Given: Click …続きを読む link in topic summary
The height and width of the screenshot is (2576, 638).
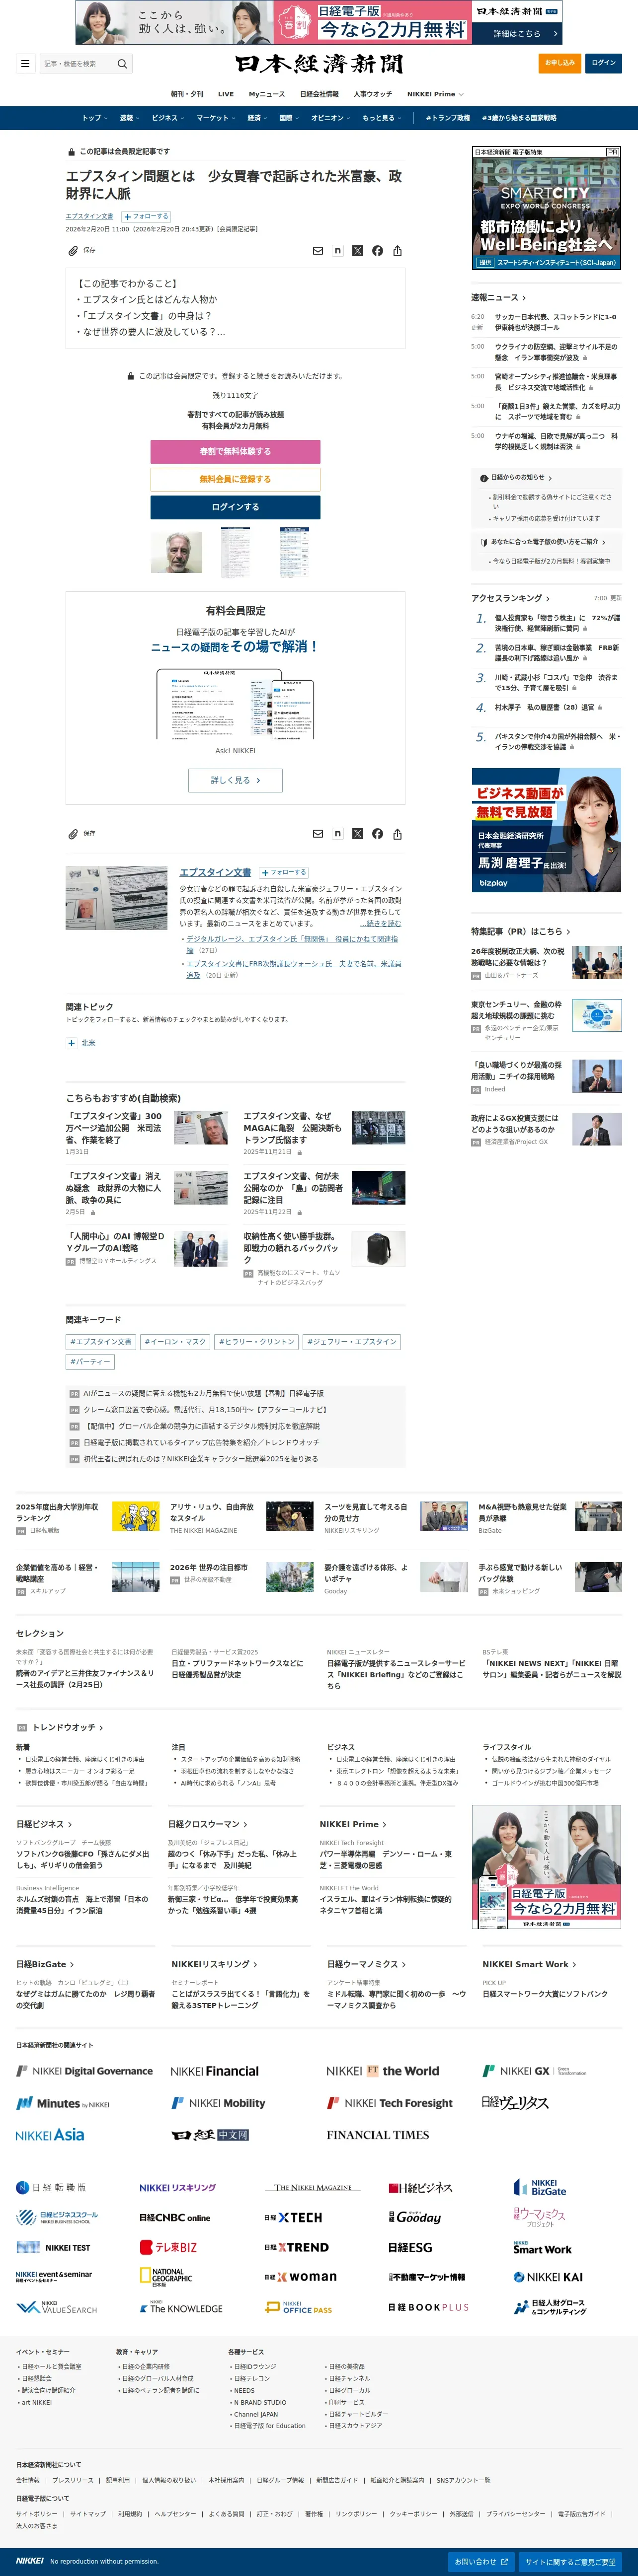Looking at the screenshot, I should coord(380,924).
